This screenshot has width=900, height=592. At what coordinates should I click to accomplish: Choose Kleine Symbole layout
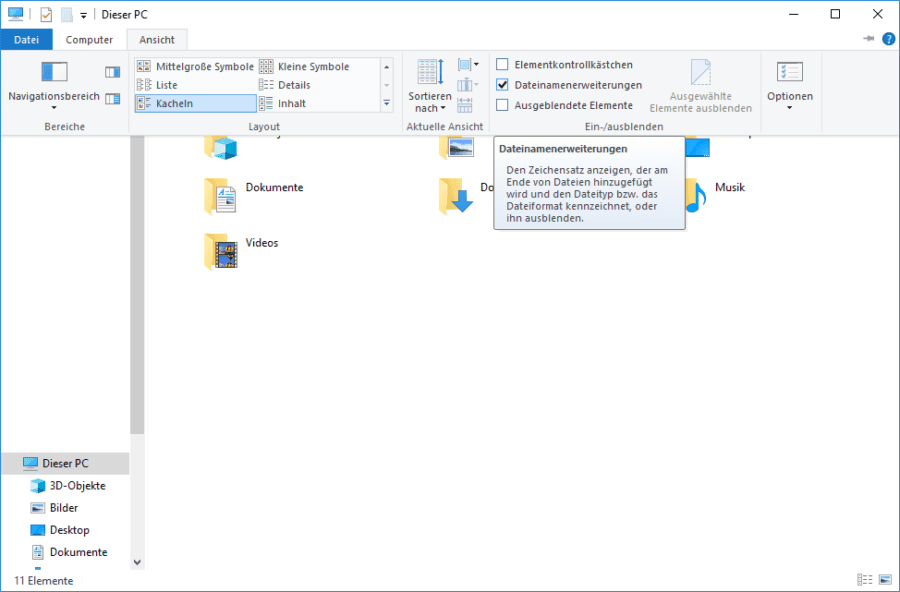305,67
